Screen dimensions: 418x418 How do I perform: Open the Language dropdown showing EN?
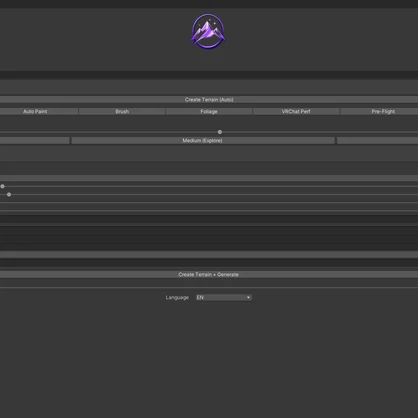pos(224,297)
